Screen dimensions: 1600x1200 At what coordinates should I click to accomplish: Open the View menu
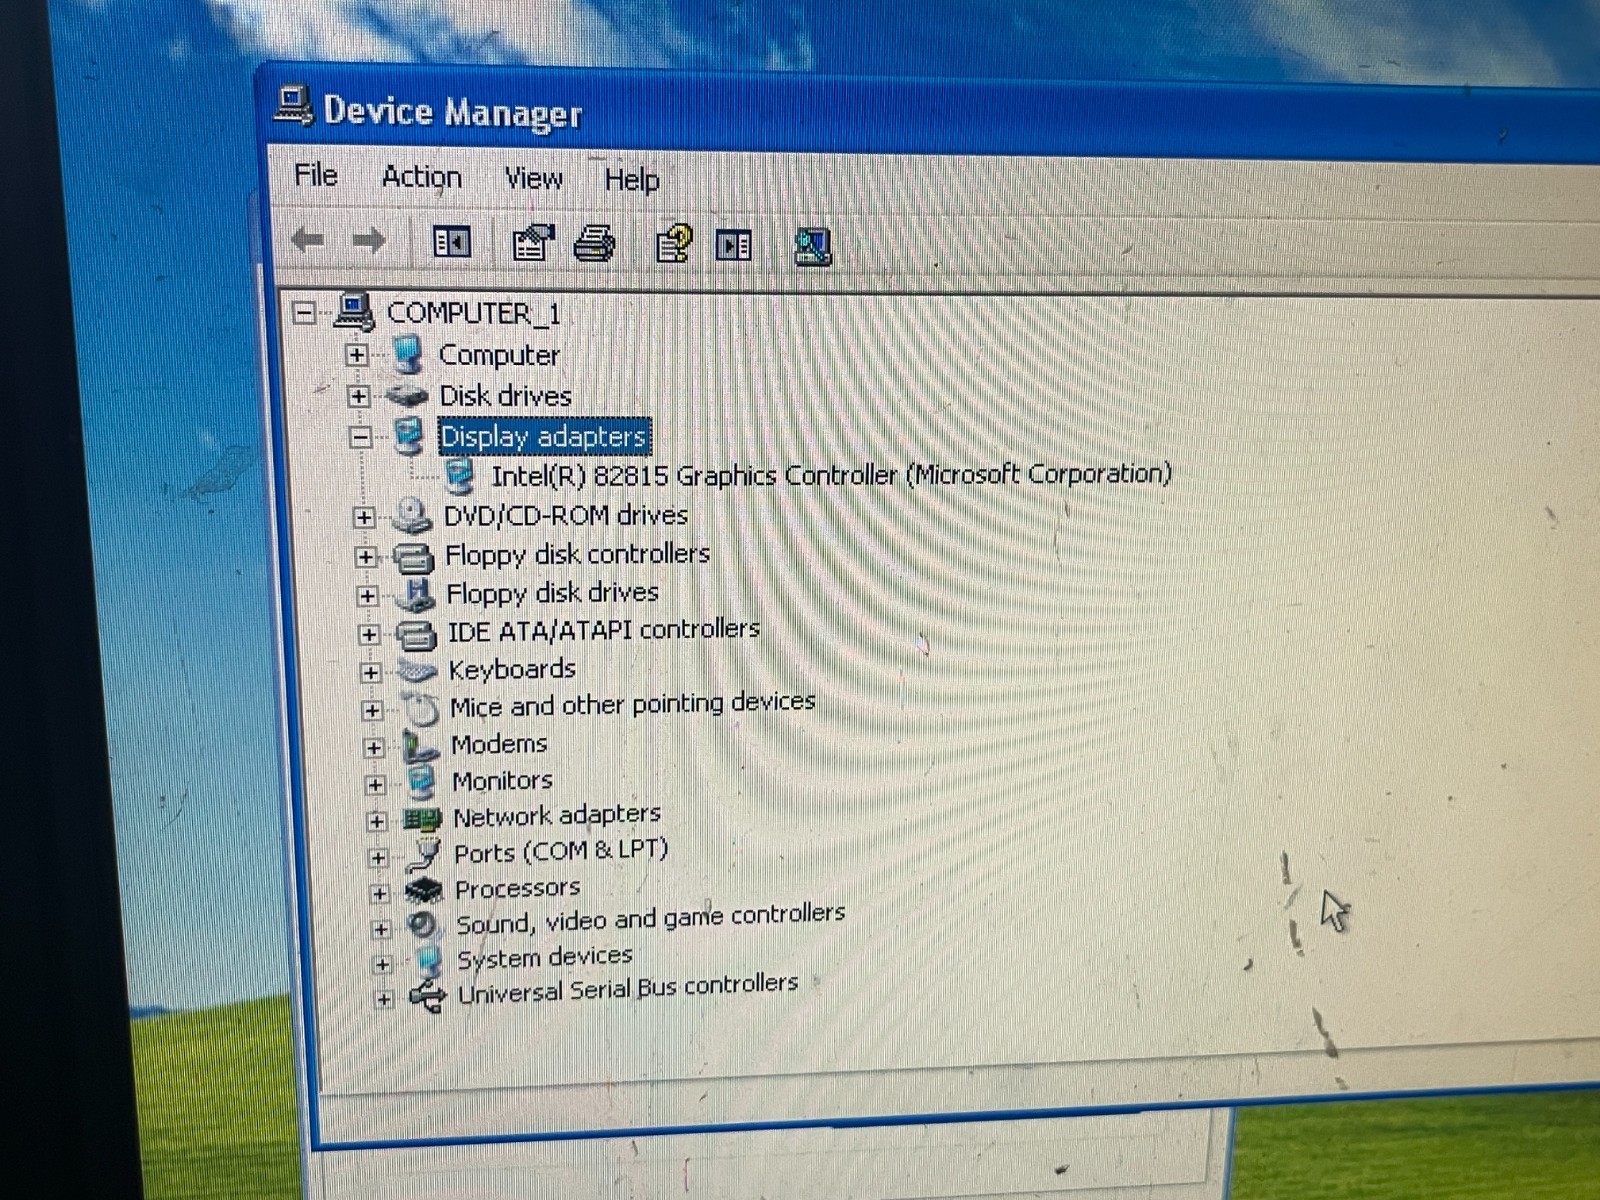click(533, 179)
